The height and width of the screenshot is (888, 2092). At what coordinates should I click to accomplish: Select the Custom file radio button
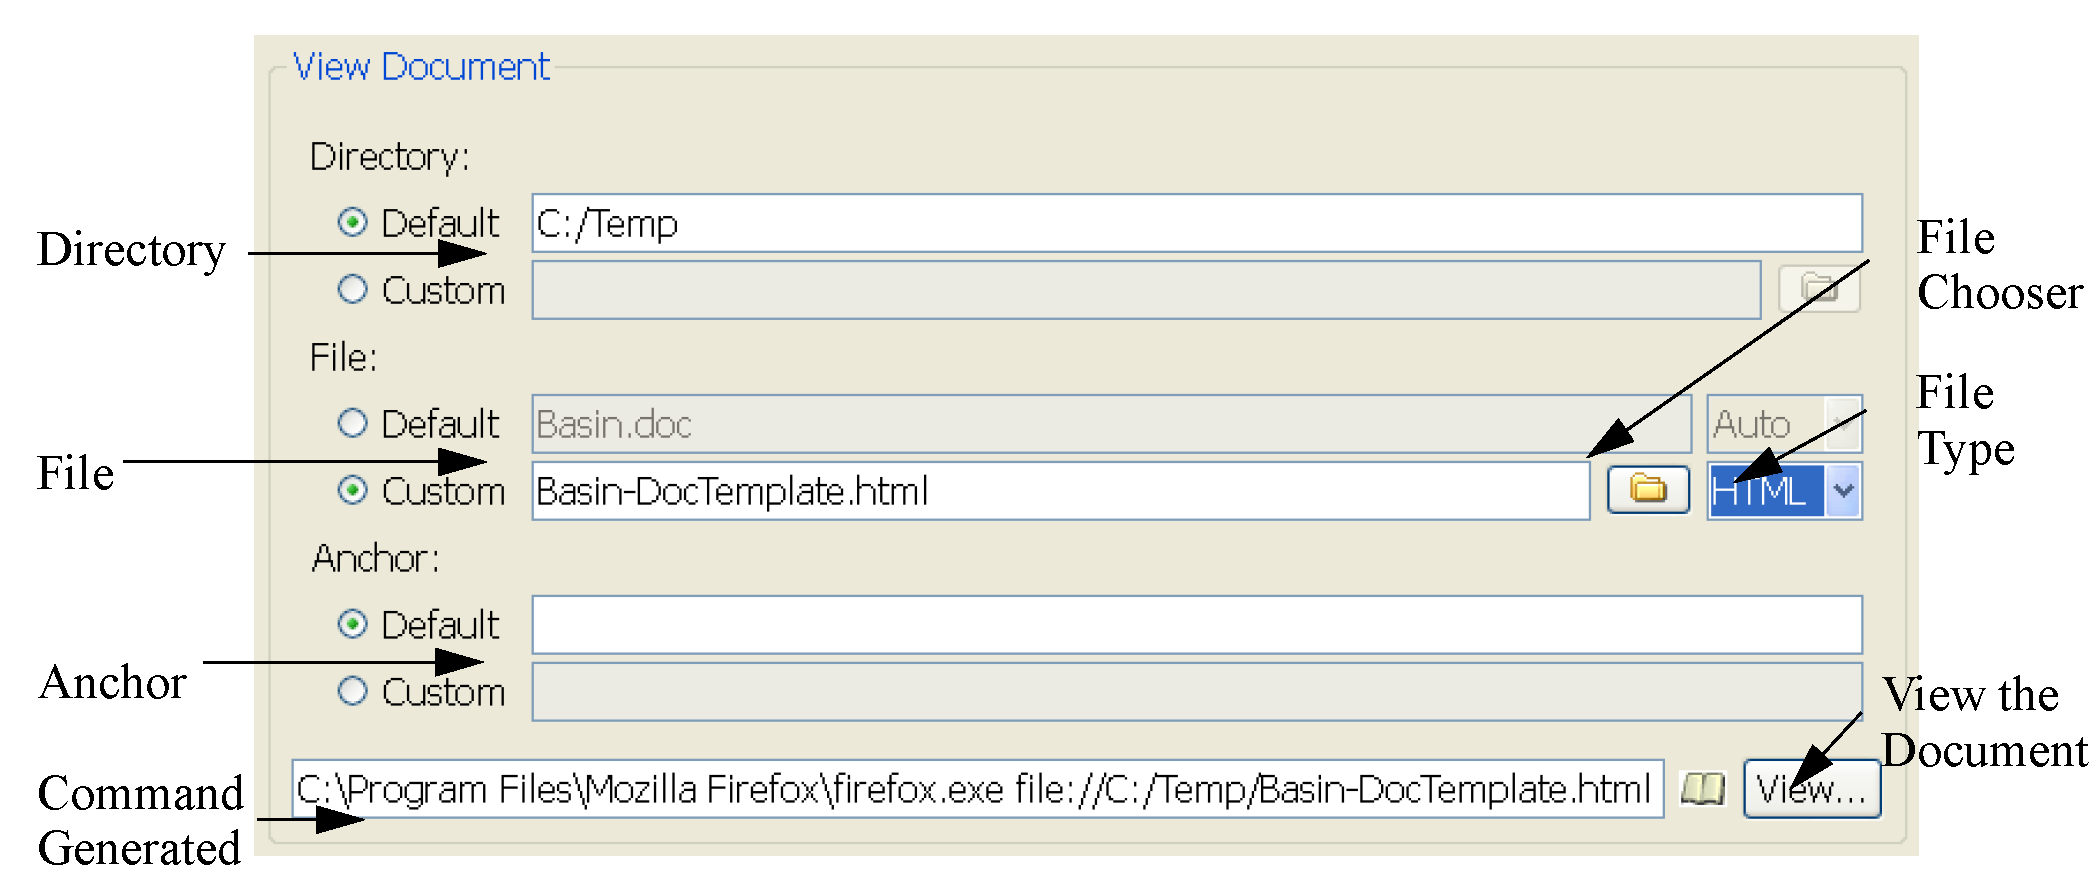(352, 490)
